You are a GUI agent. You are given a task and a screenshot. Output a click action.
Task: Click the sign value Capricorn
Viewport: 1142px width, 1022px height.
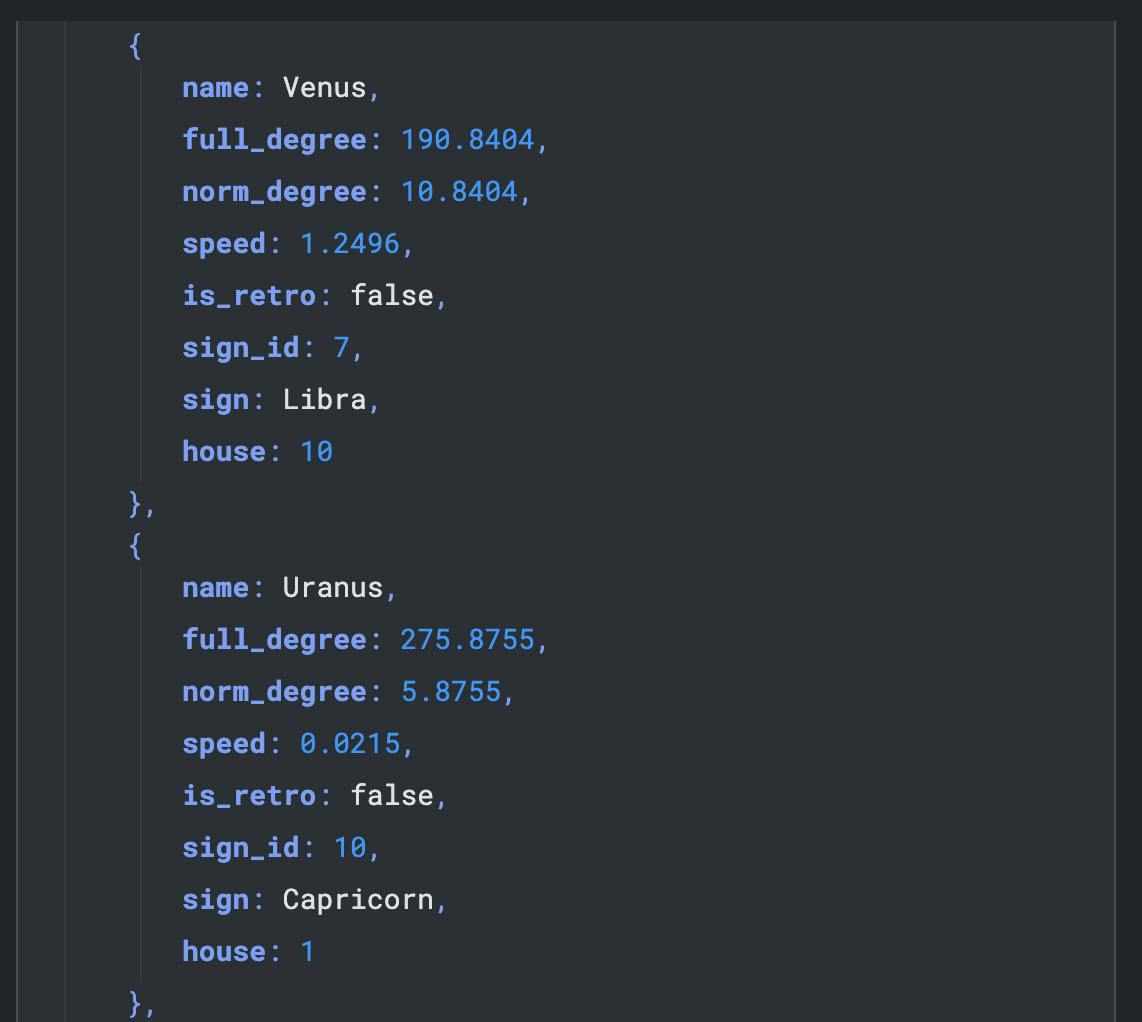(357, 900)
